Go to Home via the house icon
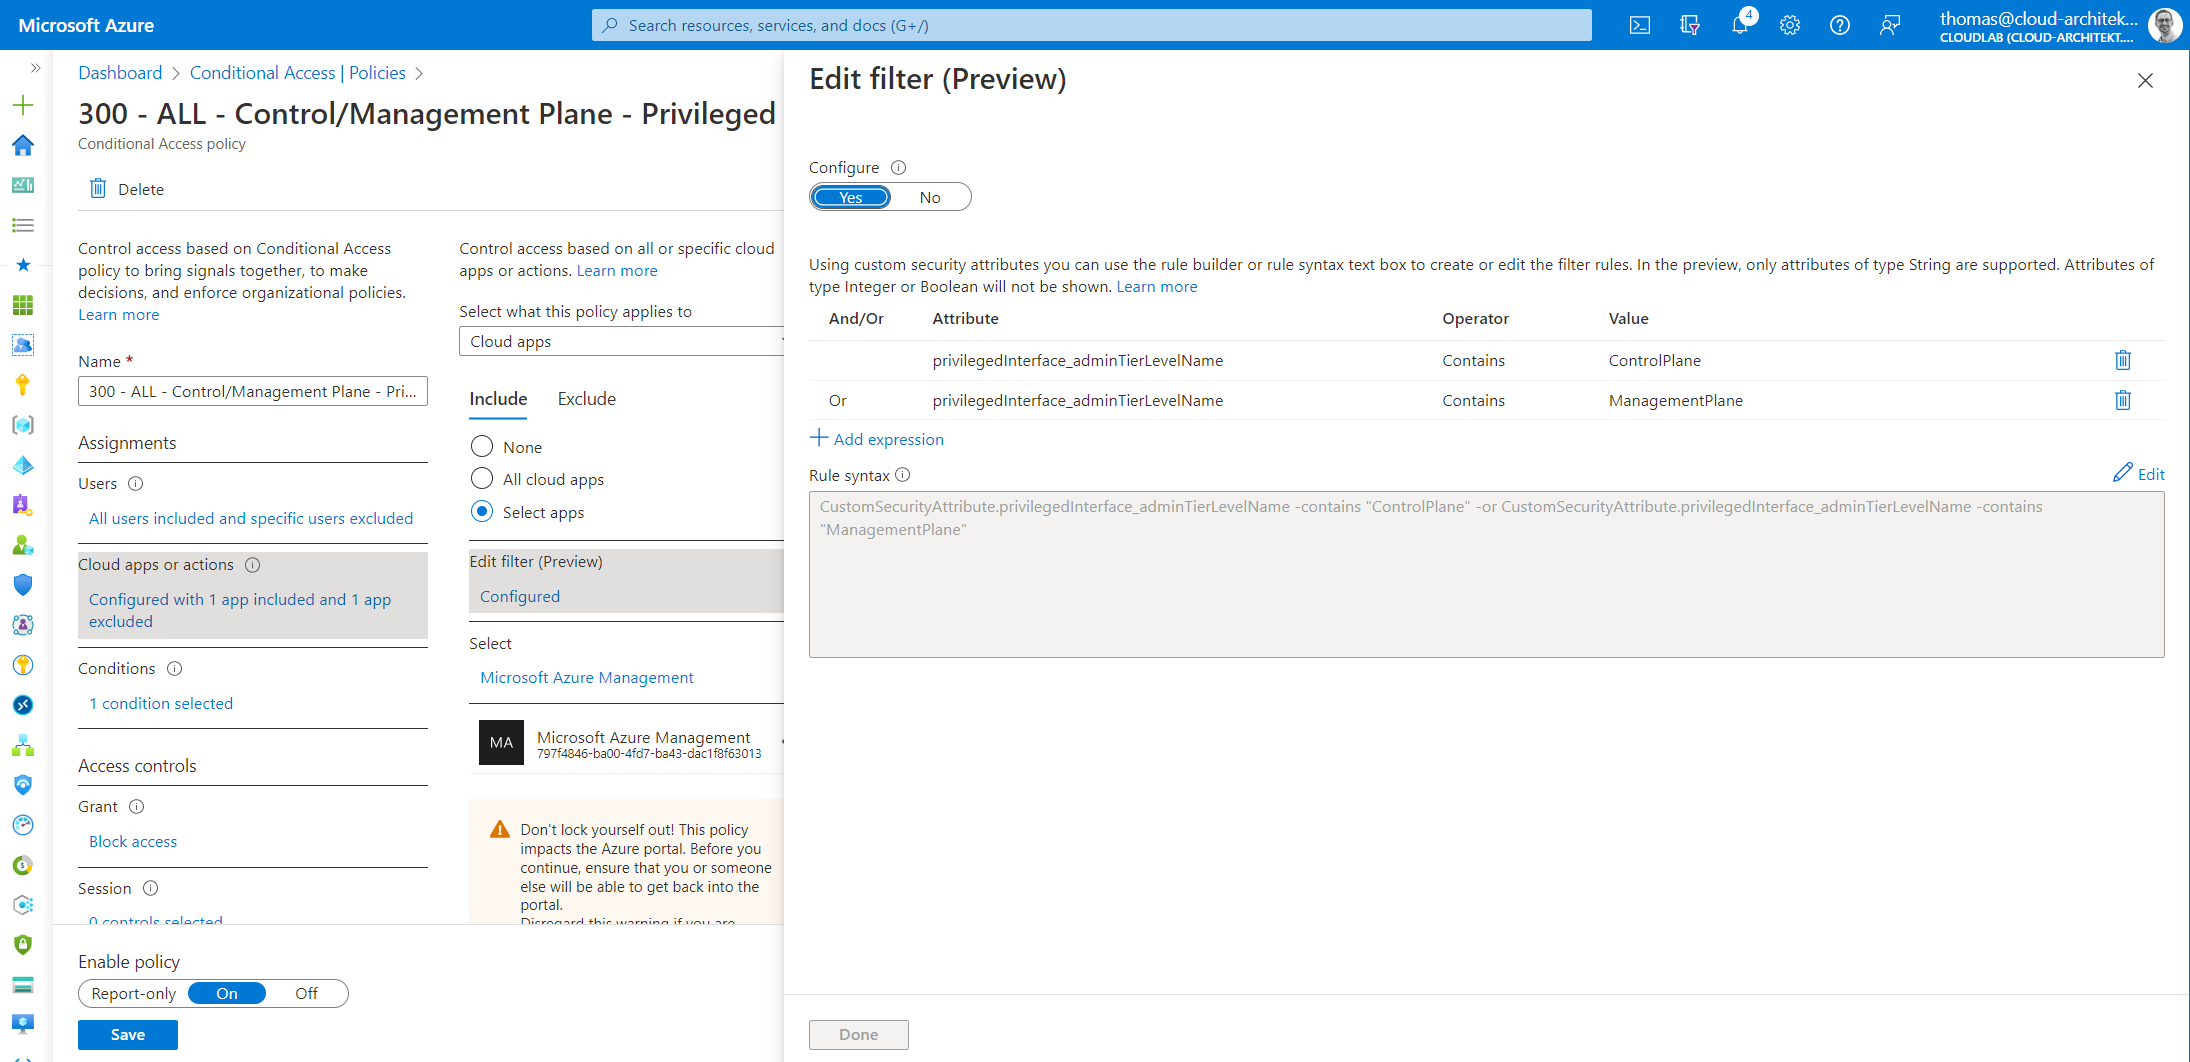 23,145
